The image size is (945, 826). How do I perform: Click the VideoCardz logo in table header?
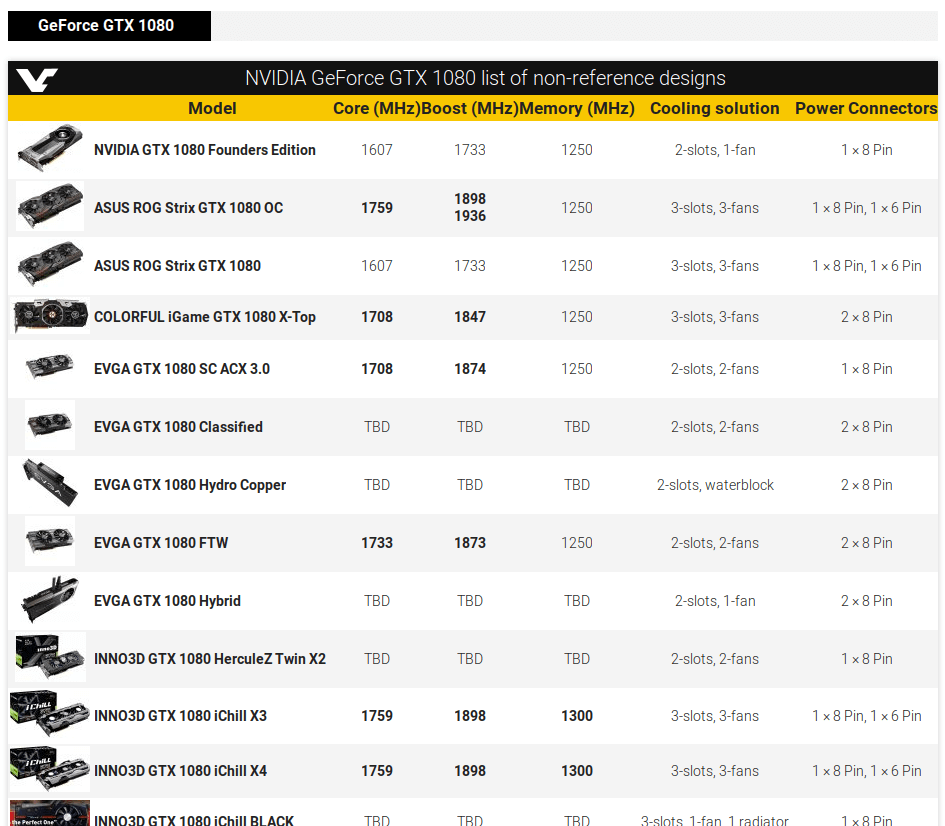37,79
